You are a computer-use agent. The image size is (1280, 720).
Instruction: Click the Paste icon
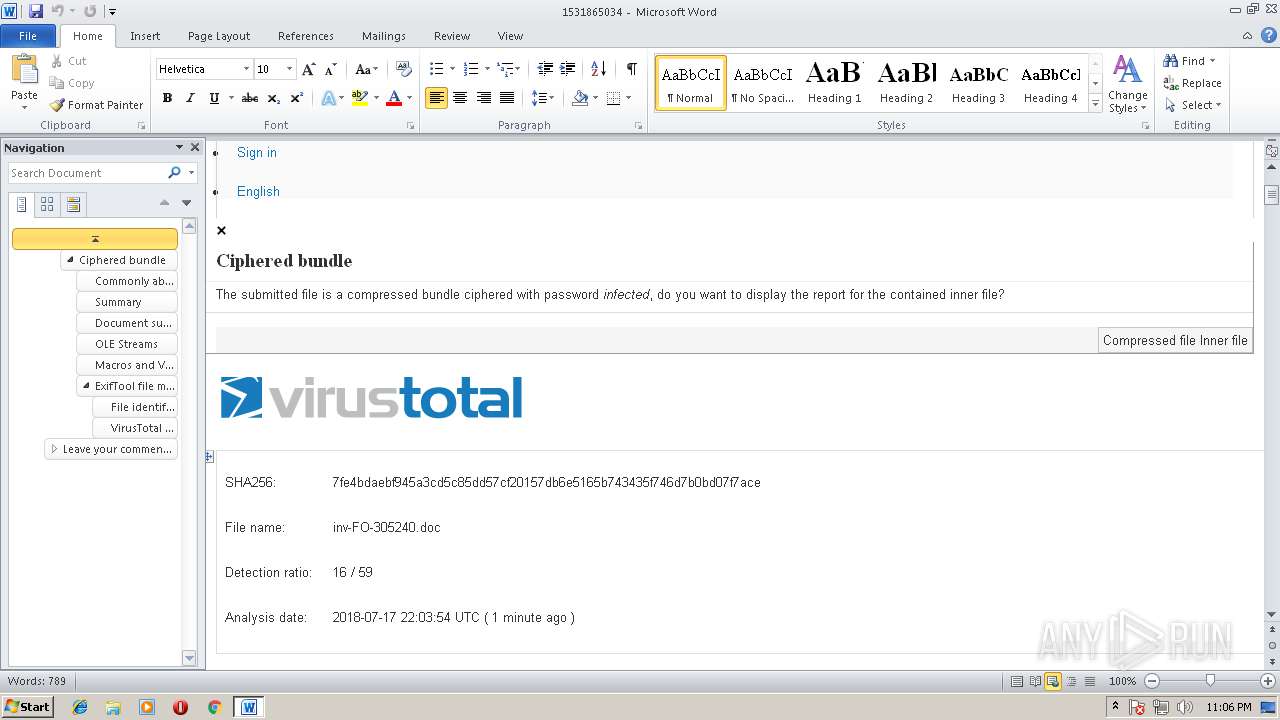click(24, 70)
